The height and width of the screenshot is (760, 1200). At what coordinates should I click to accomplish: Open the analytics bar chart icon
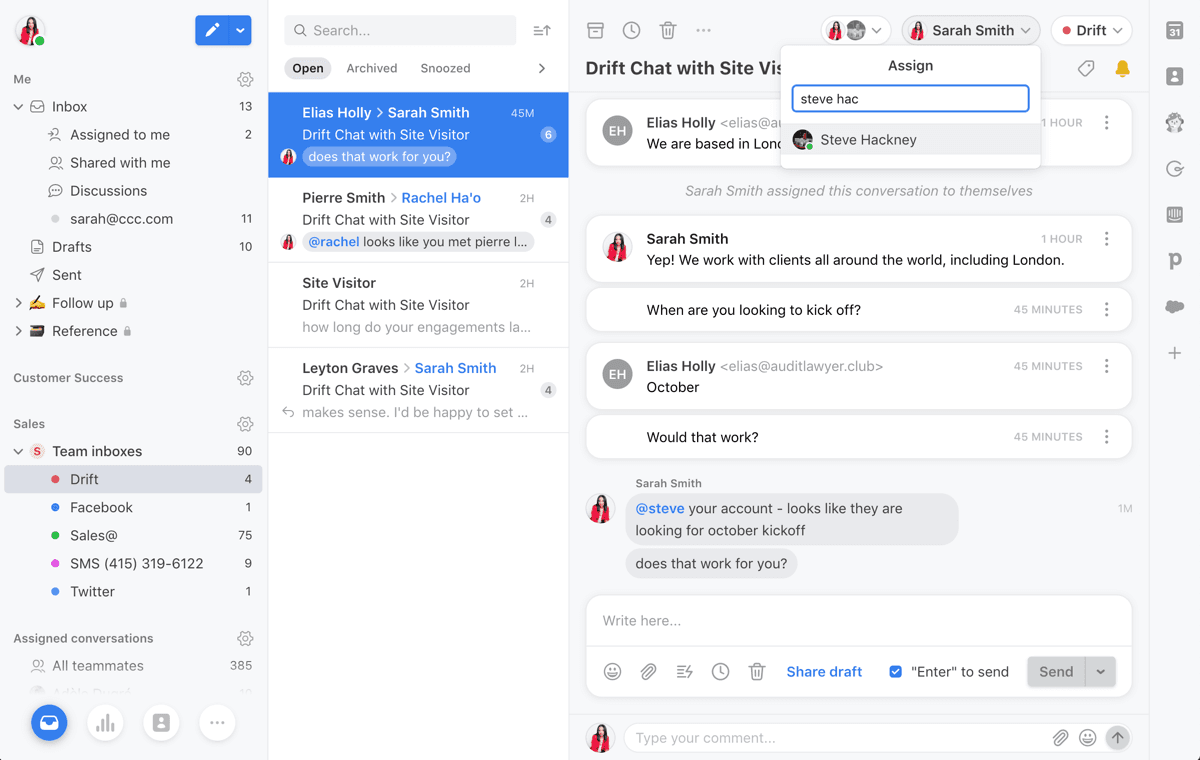coord(105,723)
